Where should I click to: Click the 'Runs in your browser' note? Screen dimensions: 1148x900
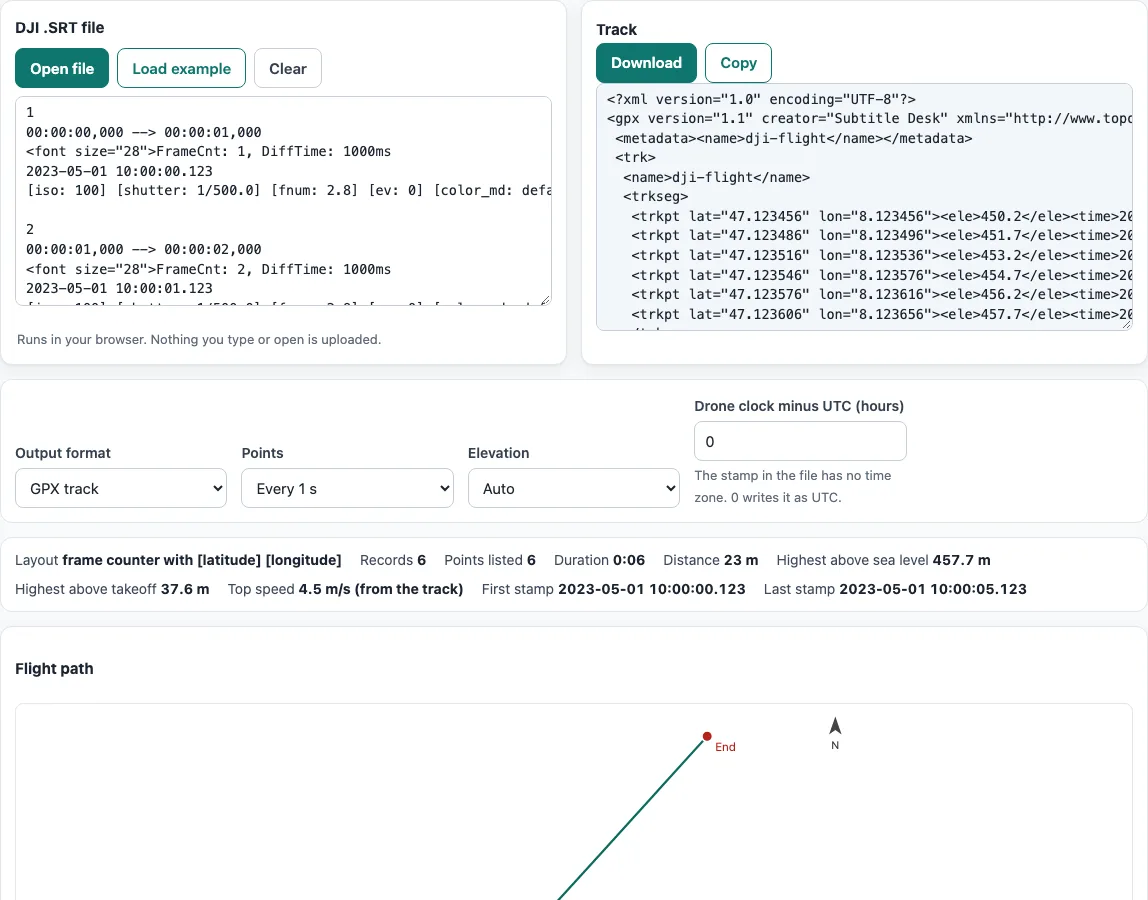[199, 340]
